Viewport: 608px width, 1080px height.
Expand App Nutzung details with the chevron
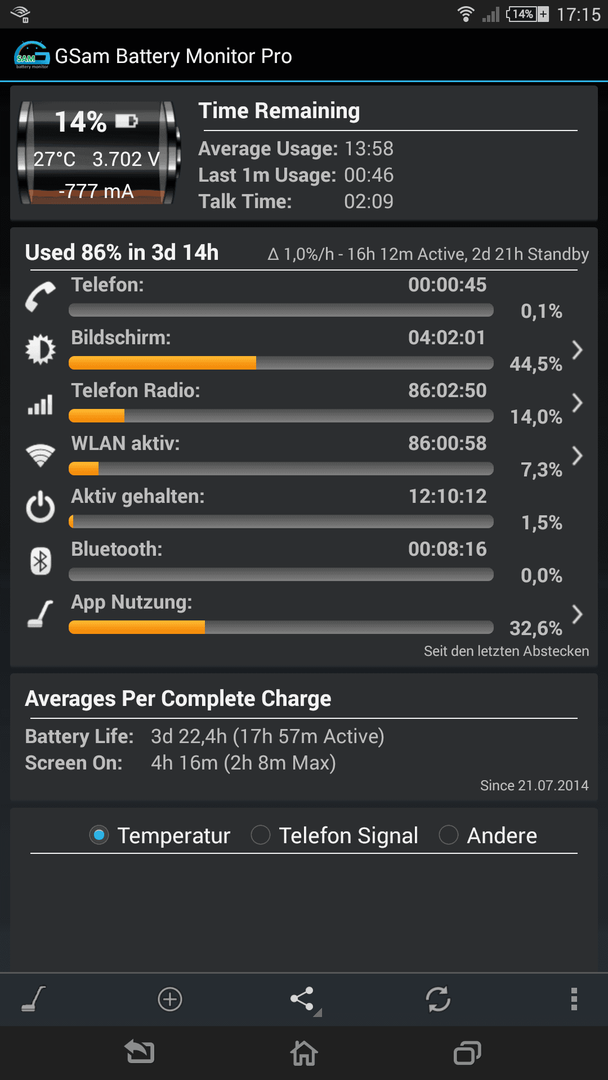click(577, 614)
